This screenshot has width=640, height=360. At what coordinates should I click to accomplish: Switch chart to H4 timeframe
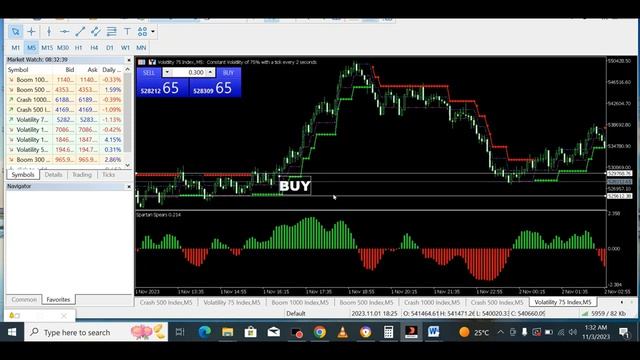coord(94,48)
